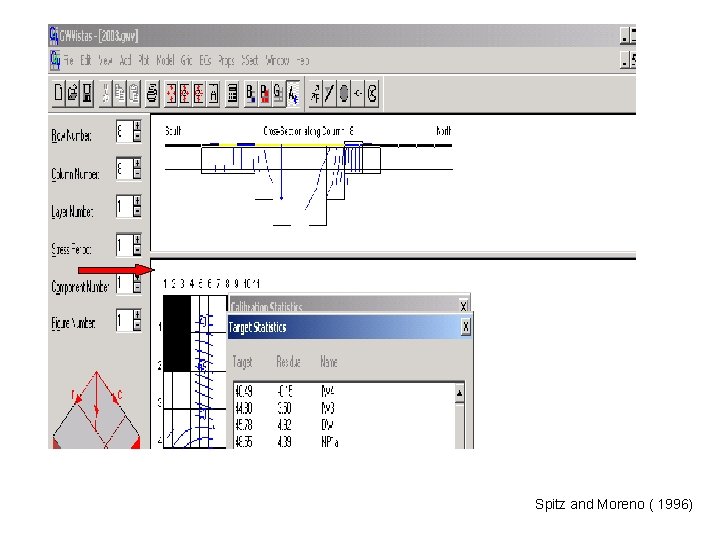Screen dimensions: 720x540
Task: Increase the Layer Number with plus stepper
Action: [x=137, y=201]
